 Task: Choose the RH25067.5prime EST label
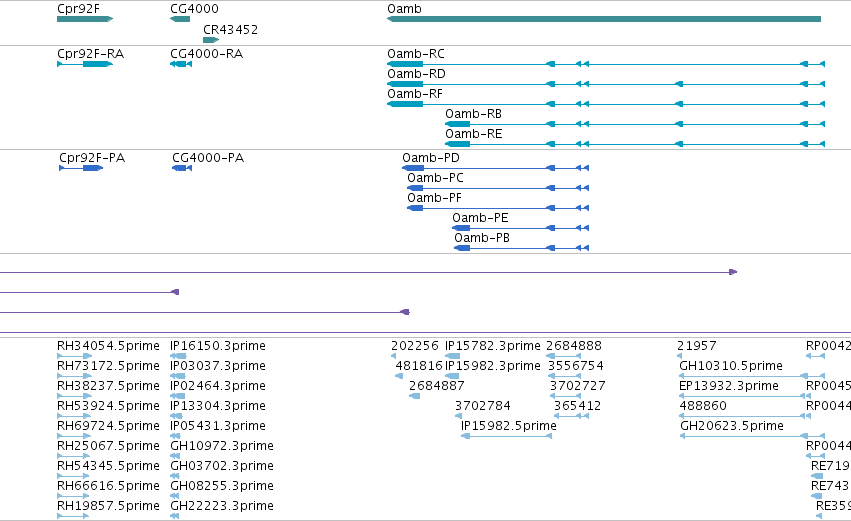pyautogui.click(x=109, y=446)
